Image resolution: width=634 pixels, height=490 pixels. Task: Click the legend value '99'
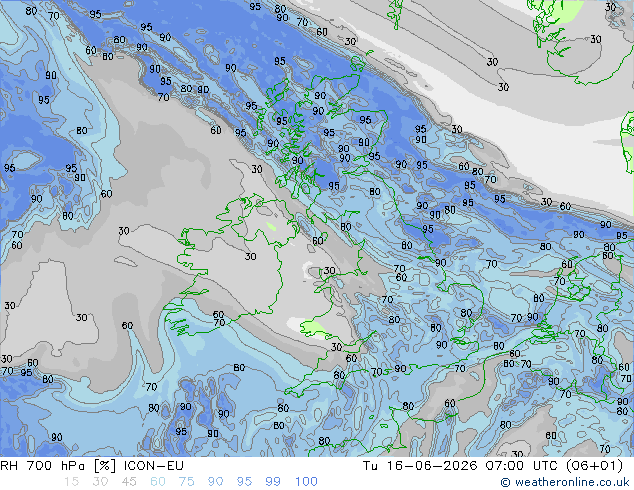tap(273, 482)
